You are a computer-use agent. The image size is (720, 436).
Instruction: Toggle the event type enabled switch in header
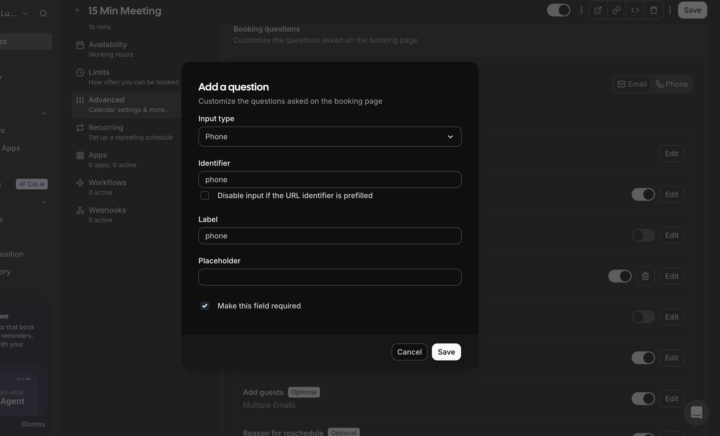point(559,10)
